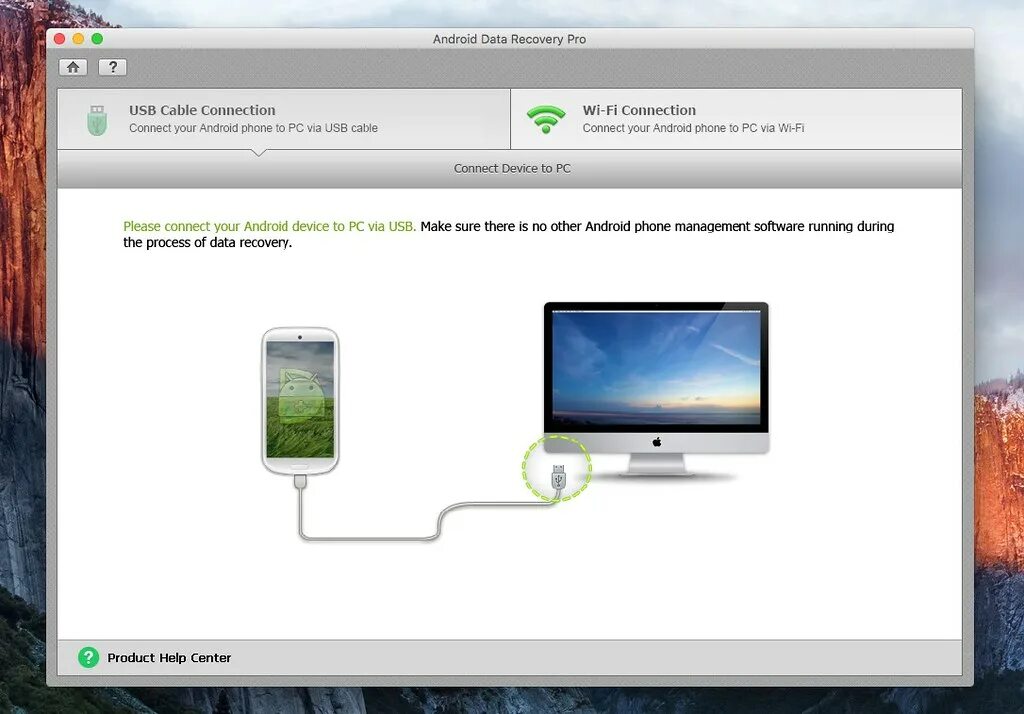Click the Android phone illustration

[300, 401]
